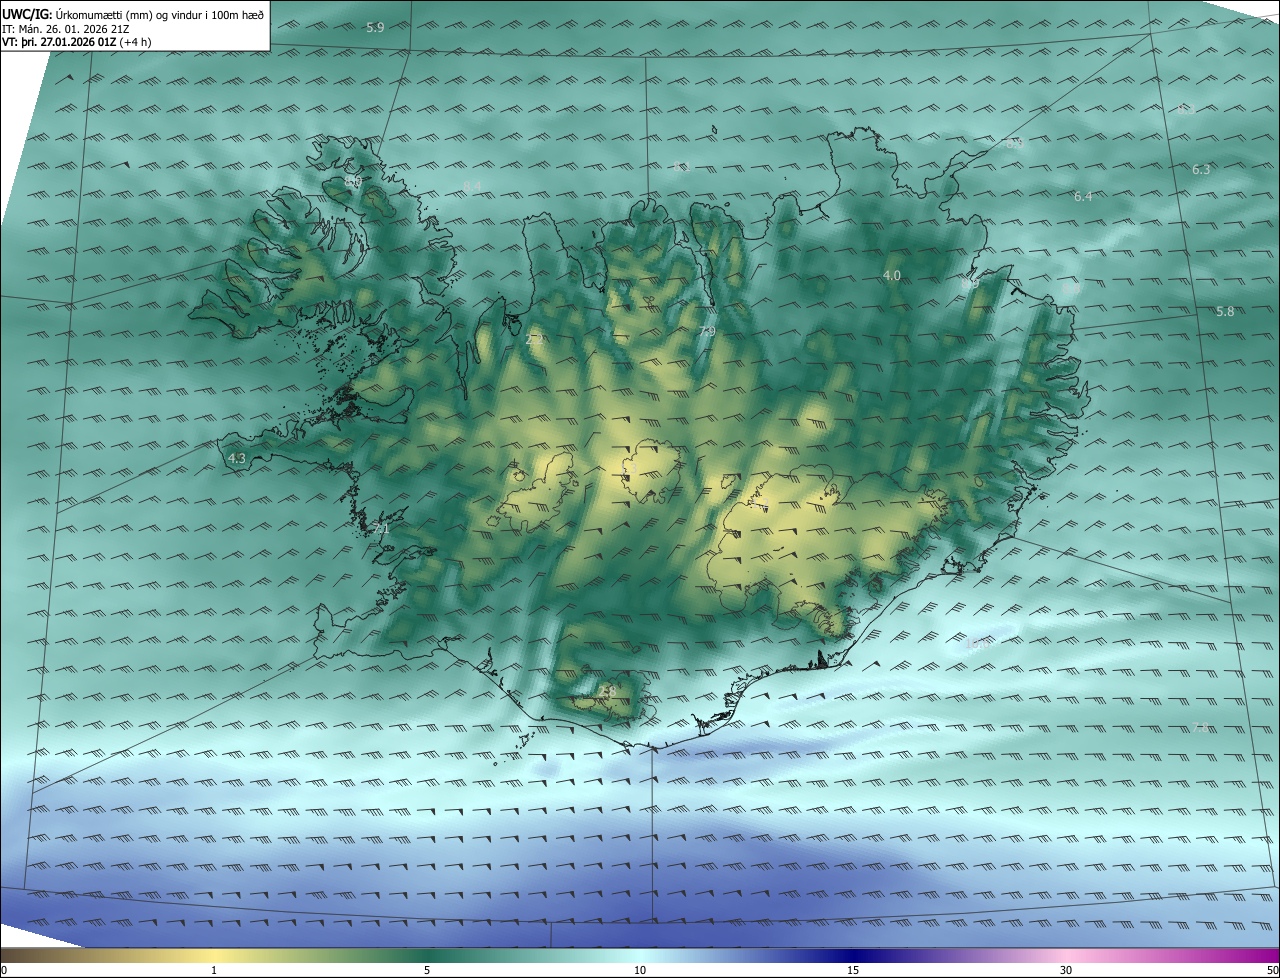Click the valid time 'VT: þri. 27.01.2026 01Z (+4 h)'

pyautogui.click(x=76, y=42)
